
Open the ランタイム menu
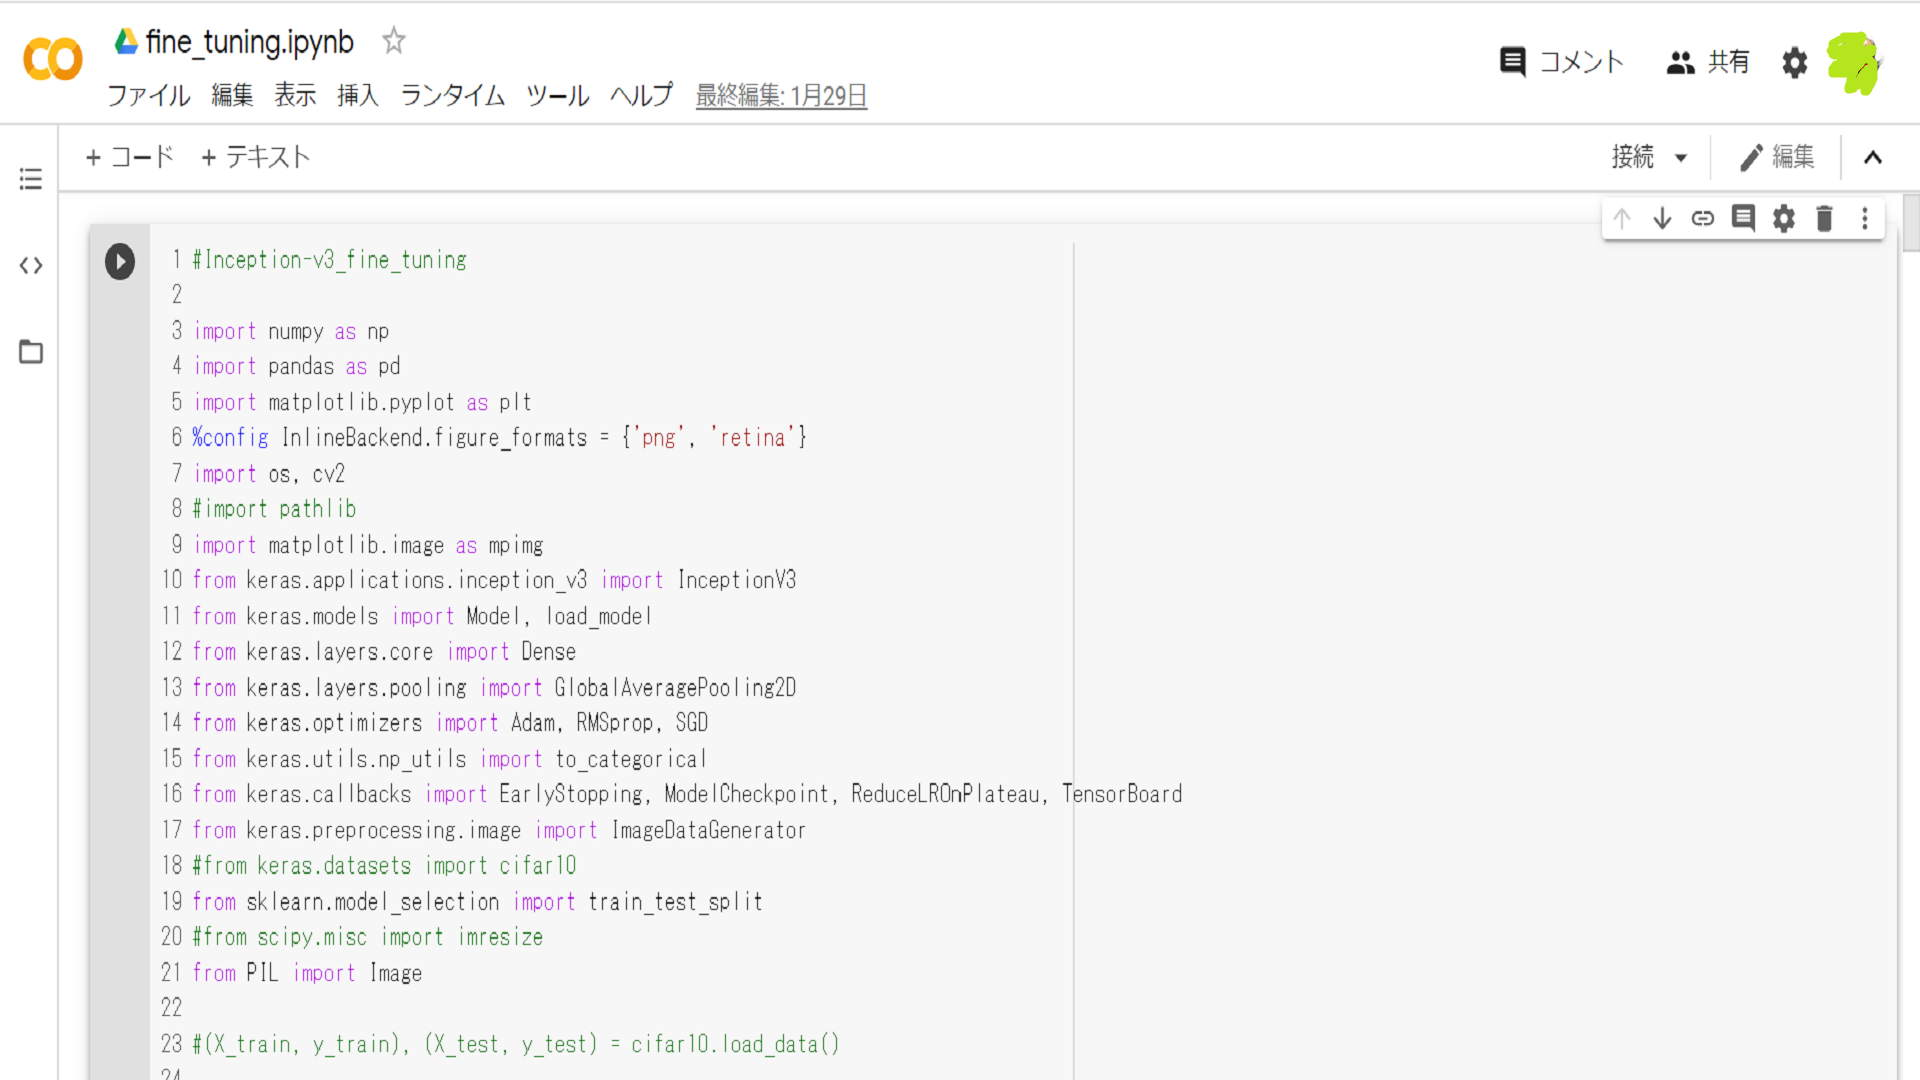(452, 96)
